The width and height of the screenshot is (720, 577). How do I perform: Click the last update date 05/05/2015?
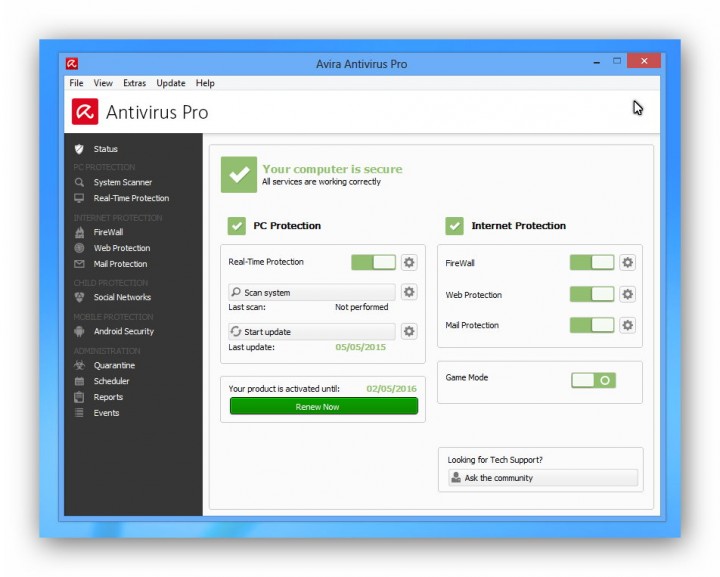tap(360, 347)
